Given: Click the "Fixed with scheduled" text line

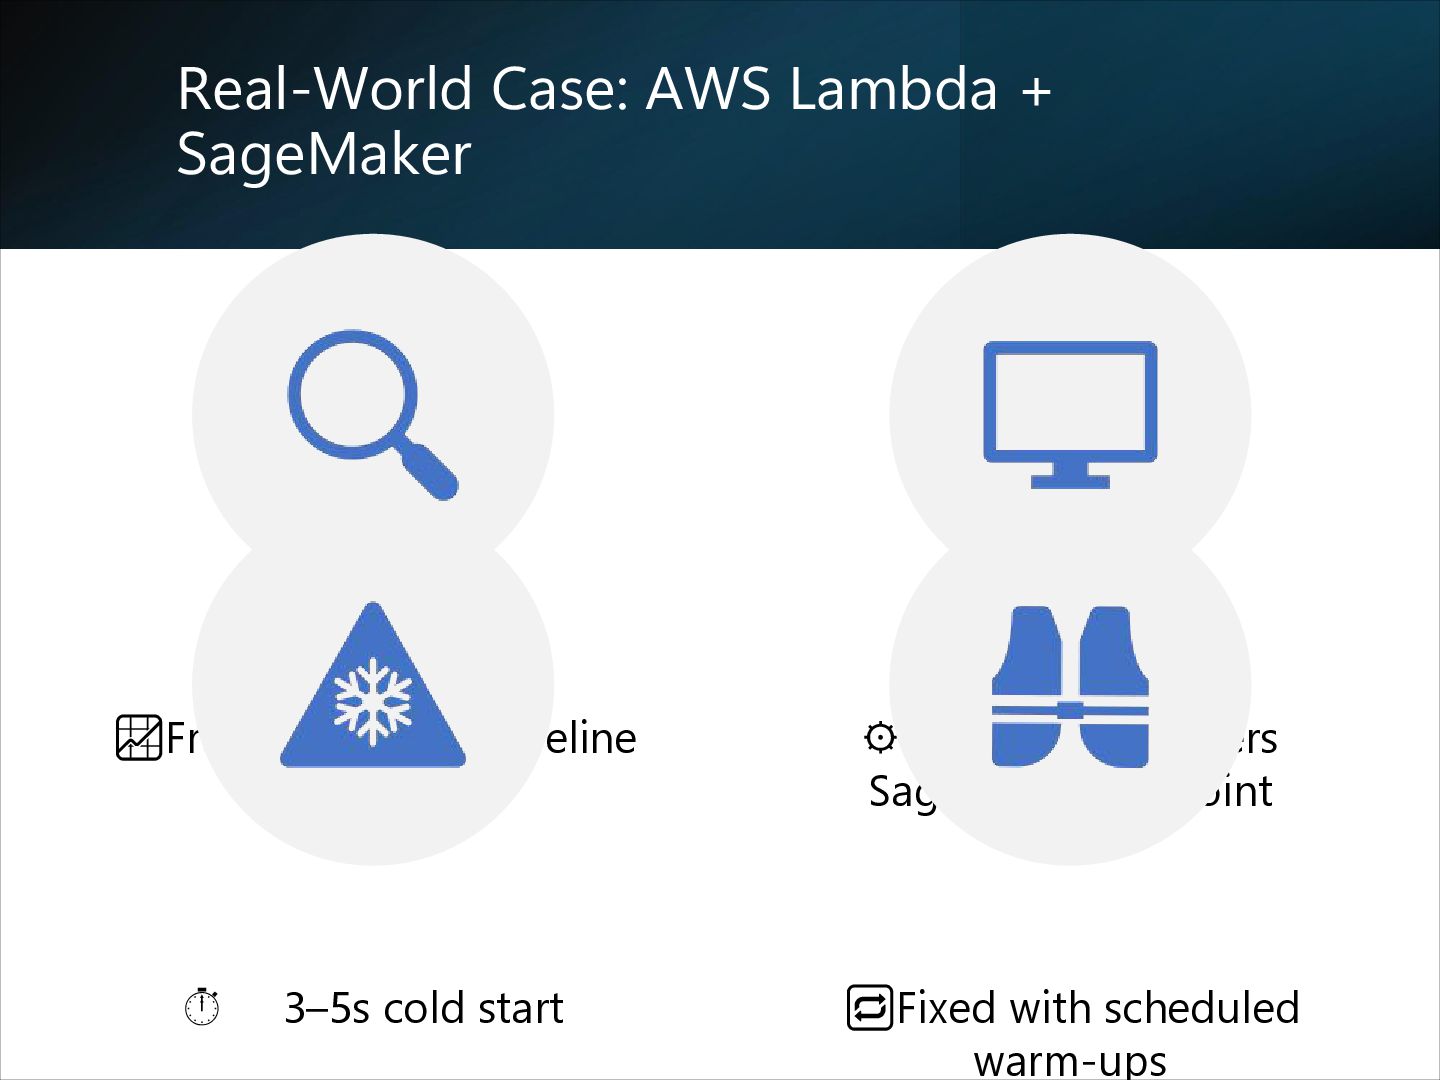Looking at the screenshot, I should (1098, 1008).
